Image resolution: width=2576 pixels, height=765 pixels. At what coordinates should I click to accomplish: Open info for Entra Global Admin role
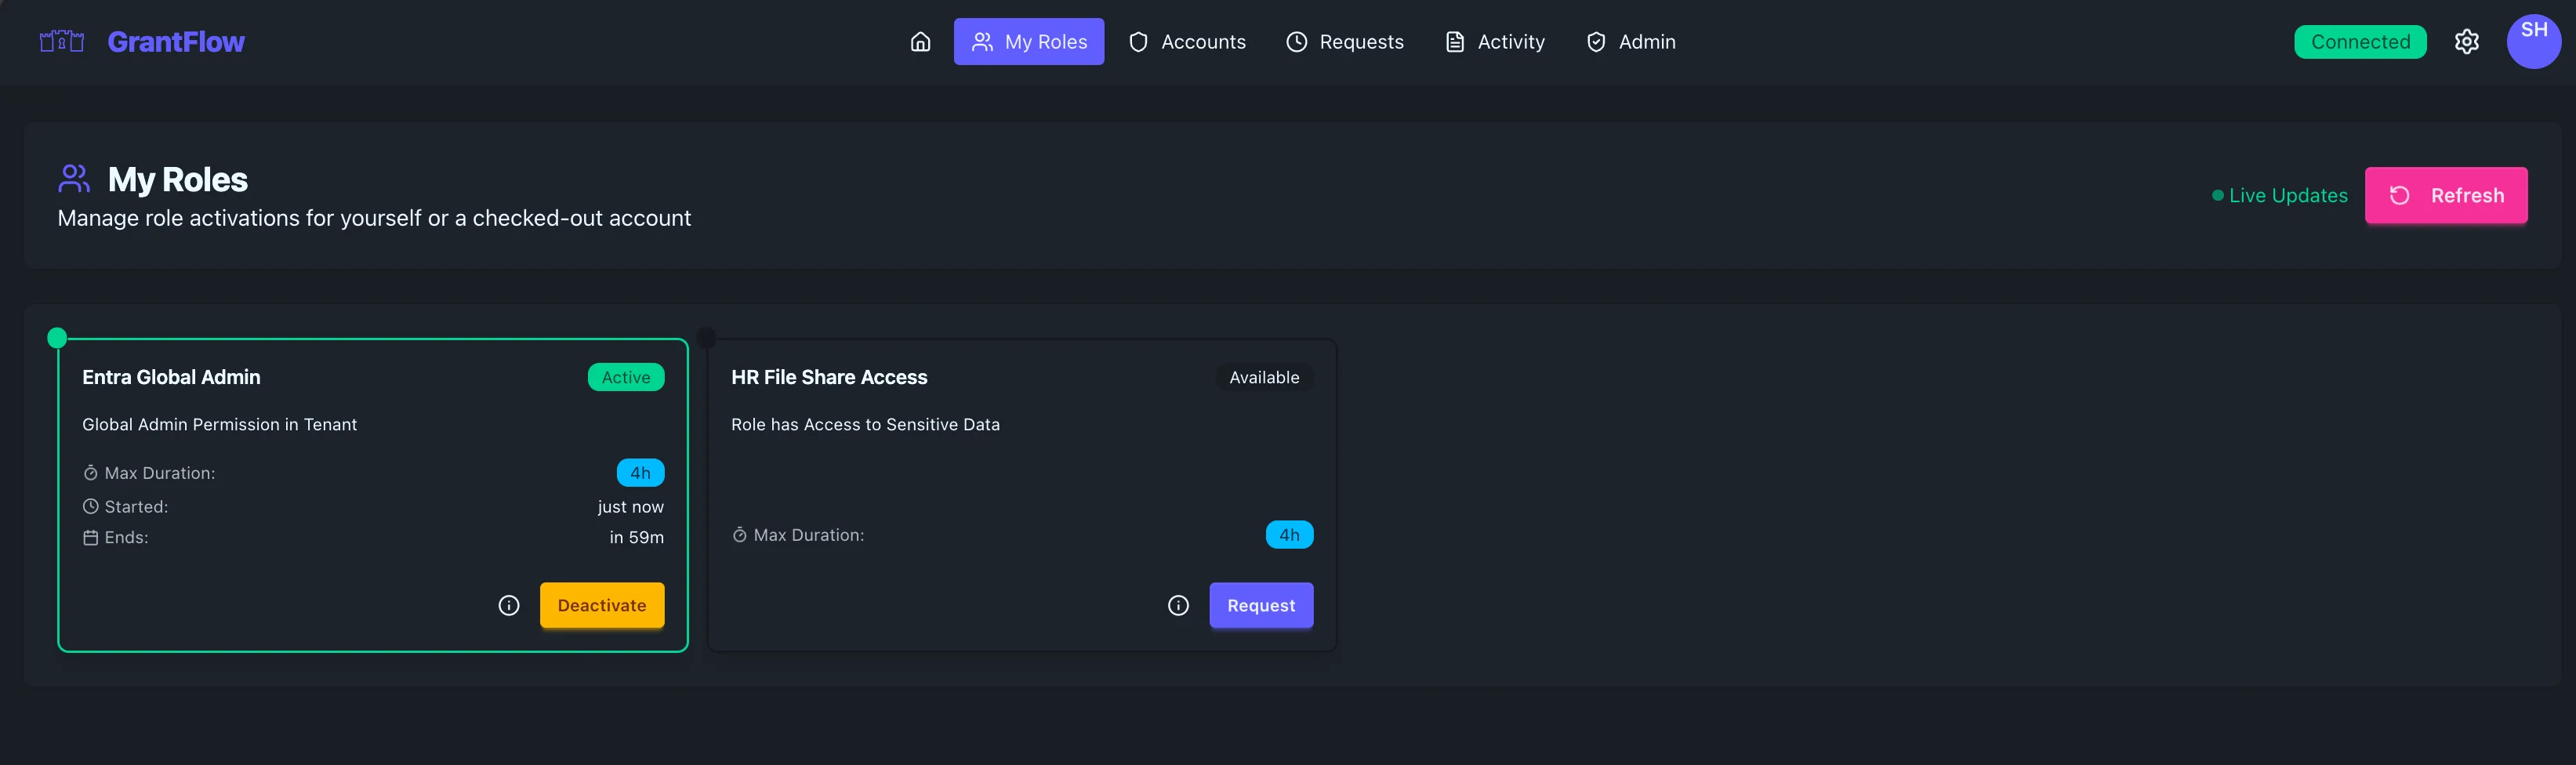click(x=509, y=605)
